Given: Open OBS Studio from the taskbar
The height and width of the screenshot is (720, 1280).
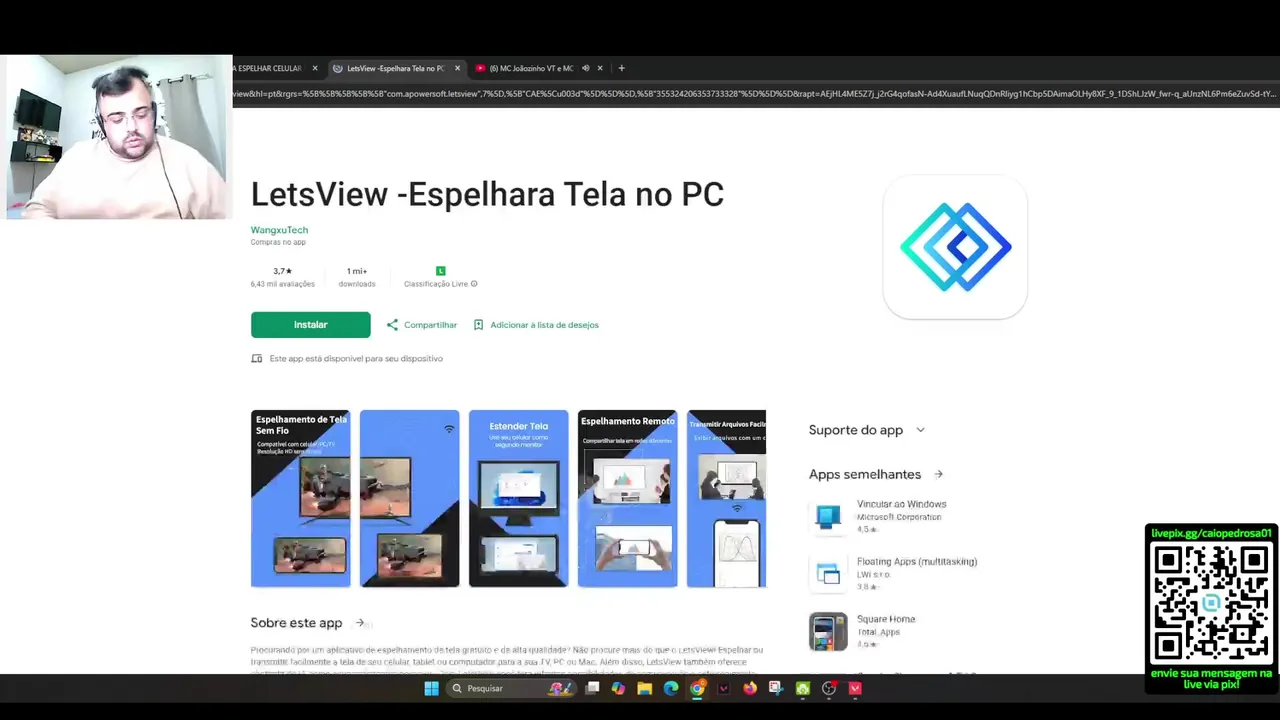Looking at the screenshot, I should [829, 688].
